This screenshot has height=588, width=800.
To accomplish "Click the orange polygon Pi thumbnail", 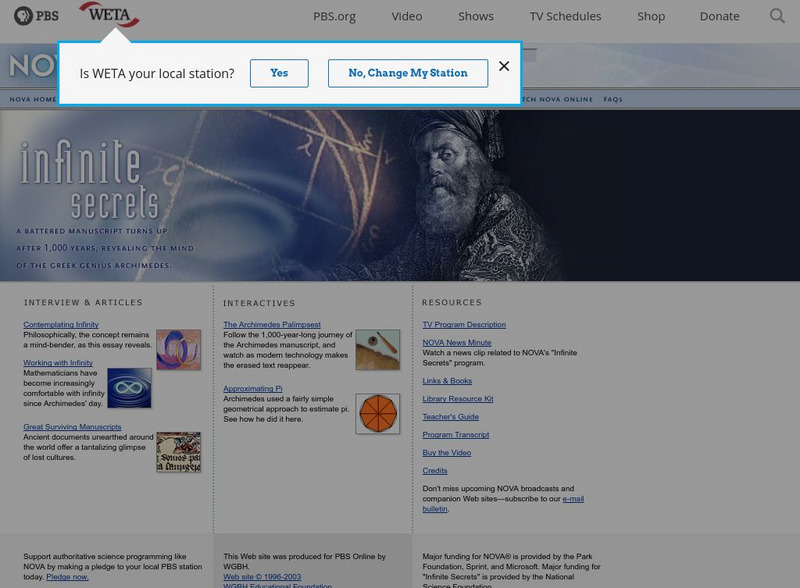I will (378, 413).
